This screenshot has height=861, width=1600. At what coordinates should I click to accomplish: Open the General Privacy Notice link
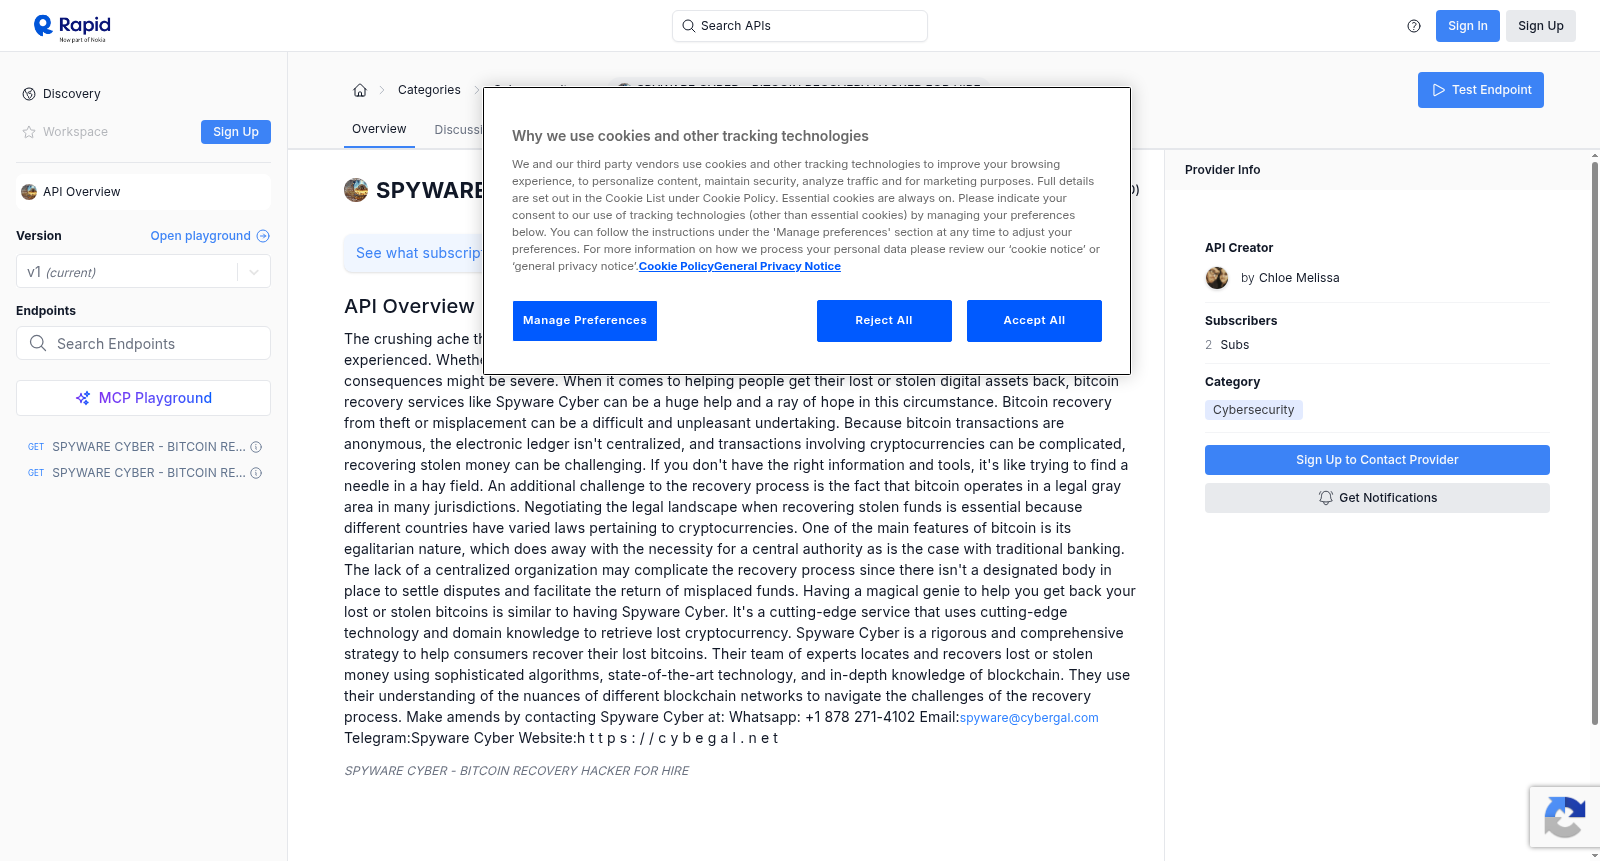[x=777, y=266]
